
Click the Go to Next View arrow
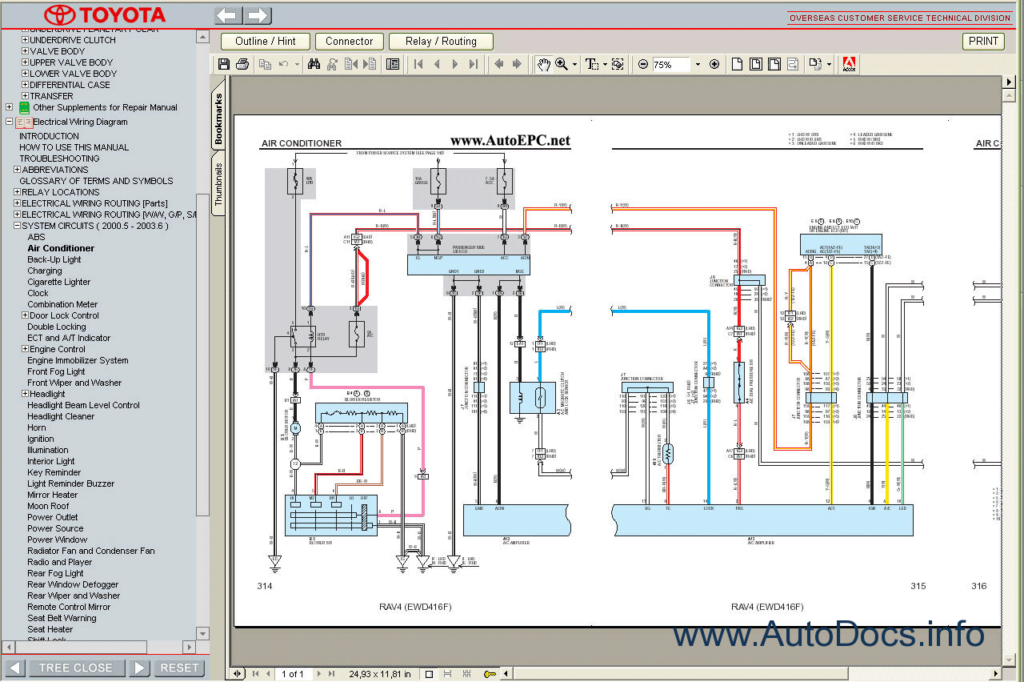[x=517, y=64]
